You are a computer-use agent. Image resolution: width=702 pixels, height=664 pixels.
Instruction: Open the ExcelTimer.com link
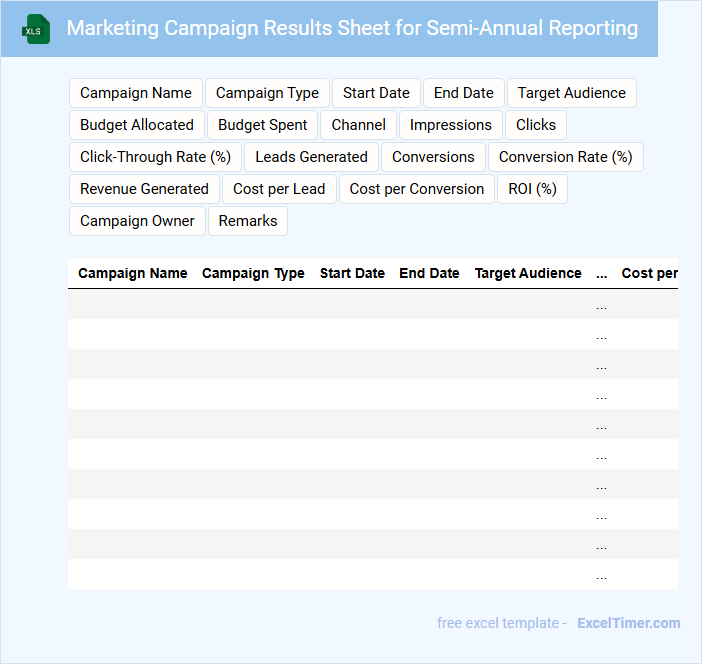coord(628,623)
